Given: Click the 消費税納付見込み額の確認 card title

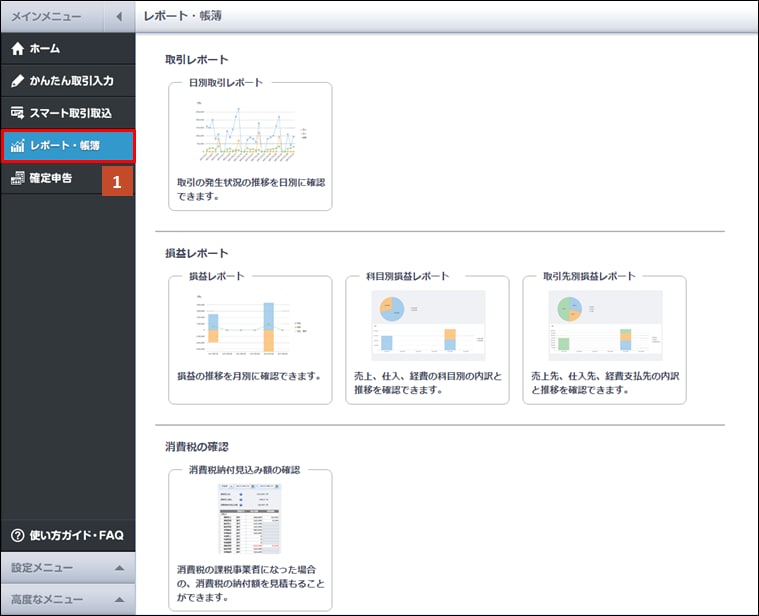Looking at the screenshot, I should click(244, 470).
